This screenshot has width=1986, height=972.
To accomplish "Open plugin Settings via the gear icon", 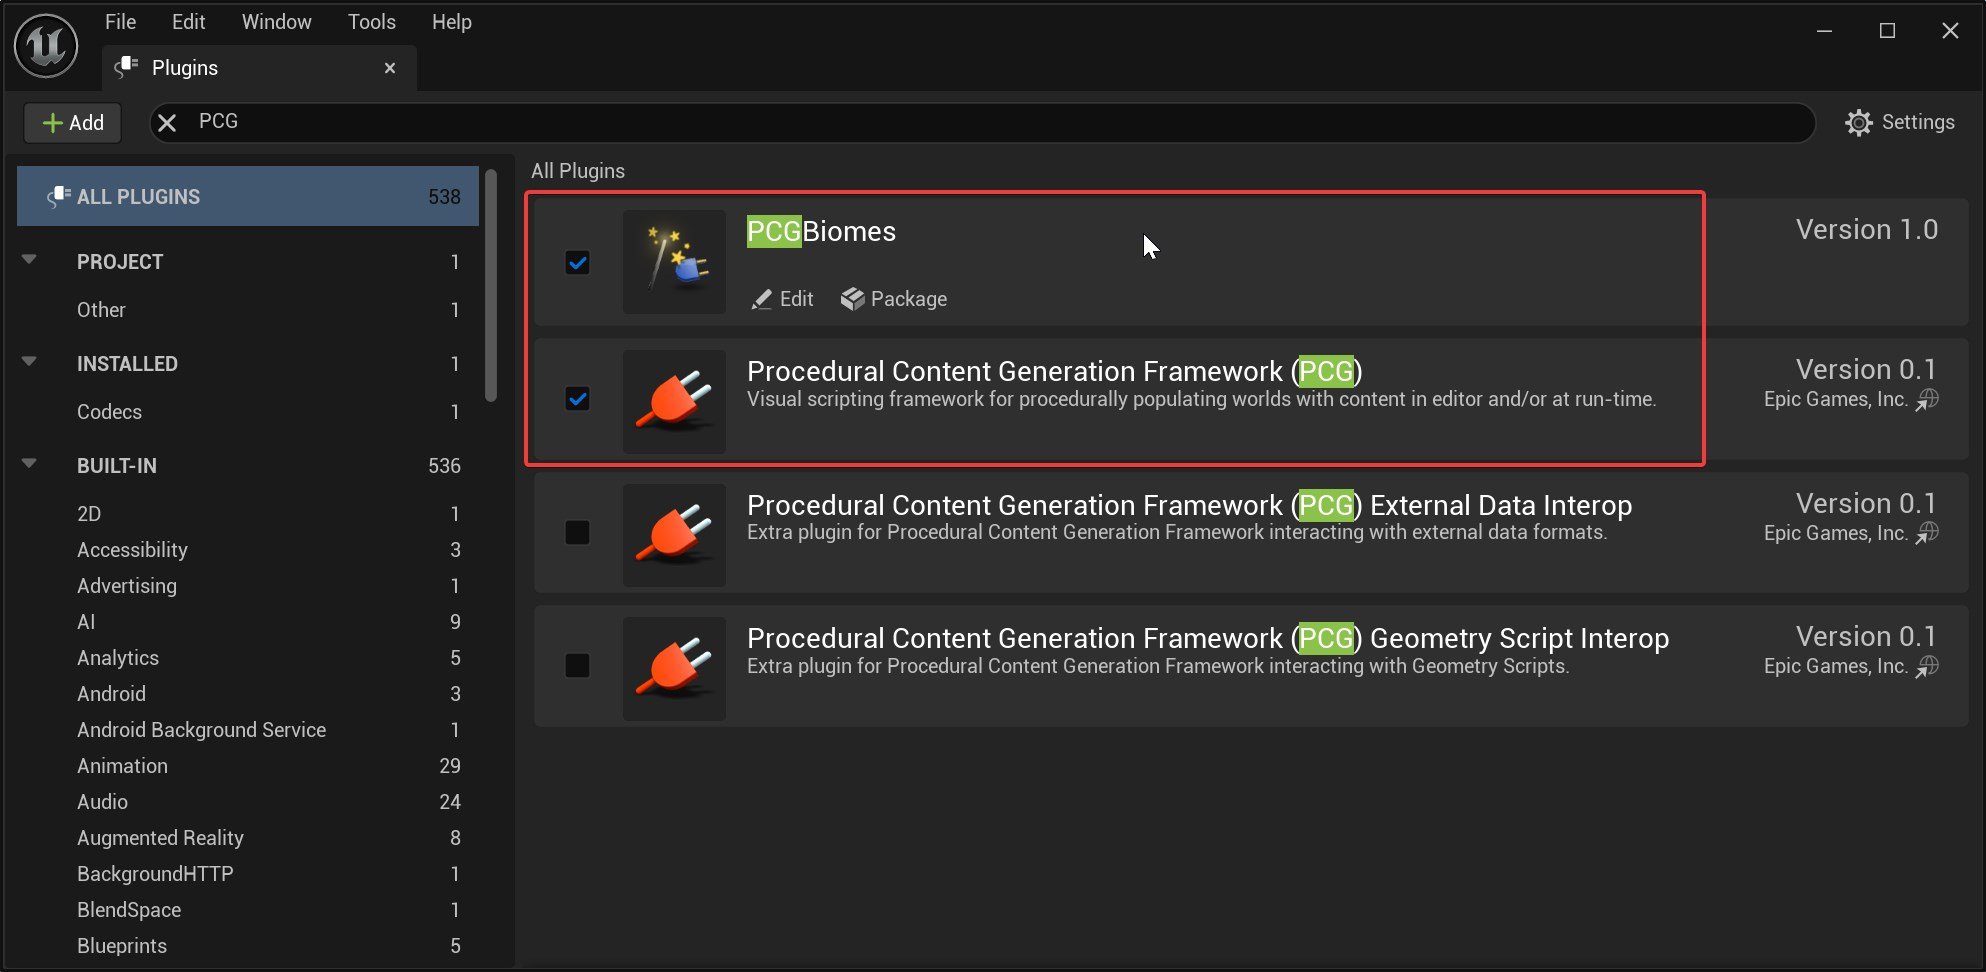I will pos(1859,122).
